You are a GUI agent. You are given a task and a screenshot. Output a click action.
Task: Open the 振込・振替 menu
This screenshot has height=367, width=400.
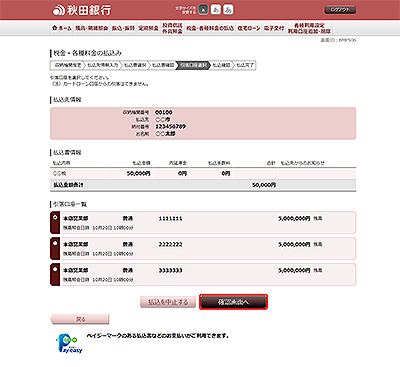pyautogui.click(x=123, y=28)
